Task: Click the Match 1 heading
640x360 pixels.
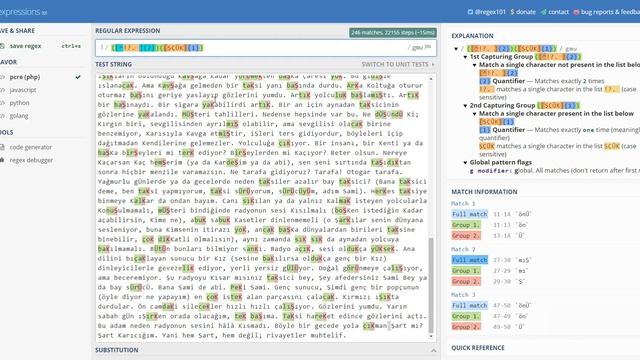Action: point(463,203)
